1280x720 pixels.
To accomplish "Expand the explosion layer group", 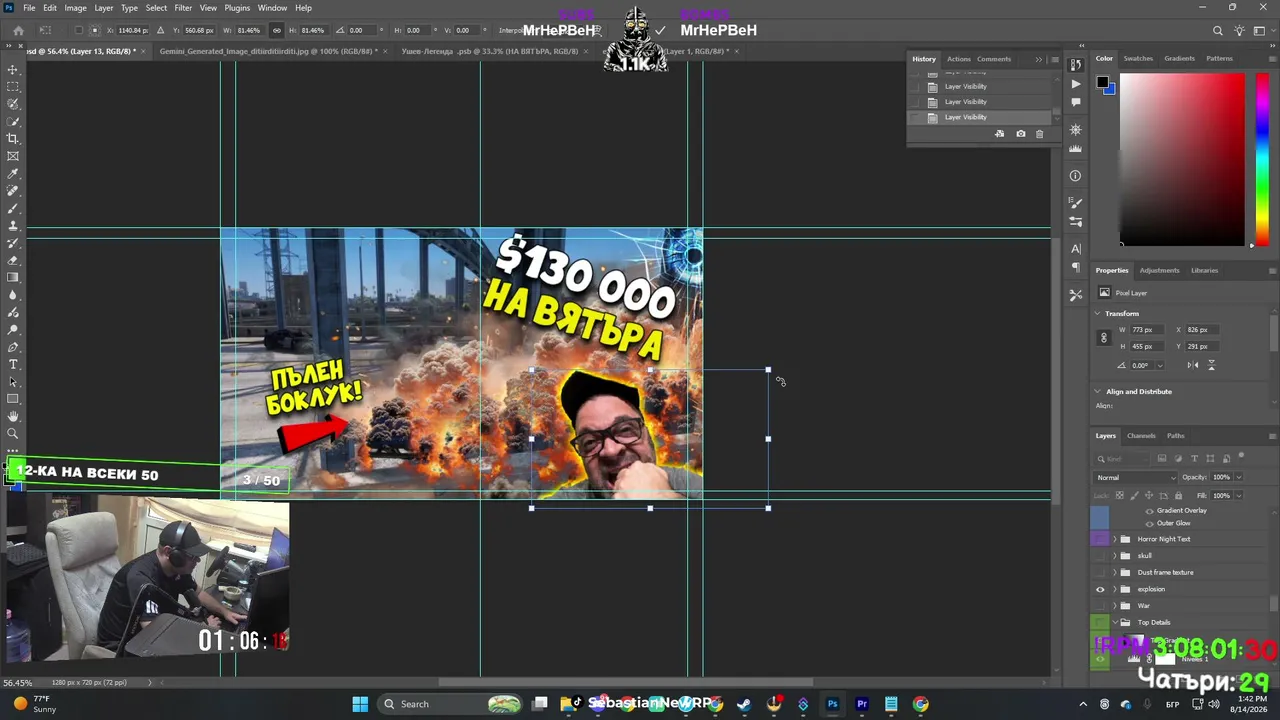I will click(1115, 589).
